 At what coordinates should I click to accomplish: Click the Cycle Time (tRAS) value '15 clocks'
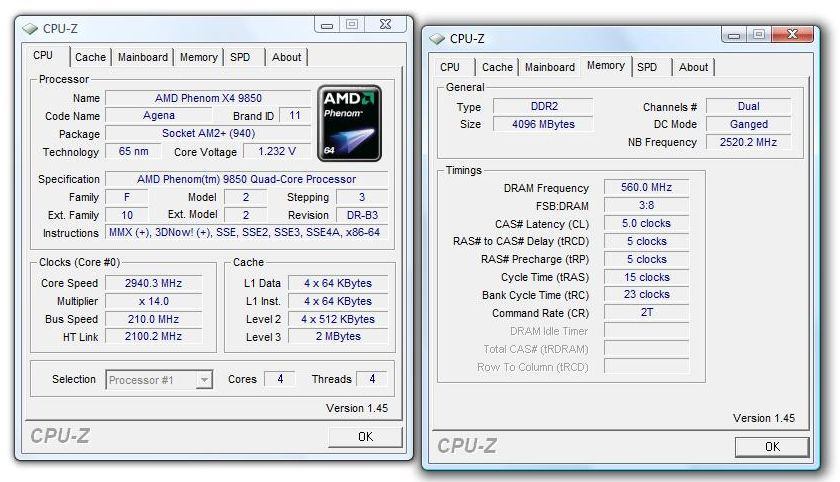pos(646,277)
